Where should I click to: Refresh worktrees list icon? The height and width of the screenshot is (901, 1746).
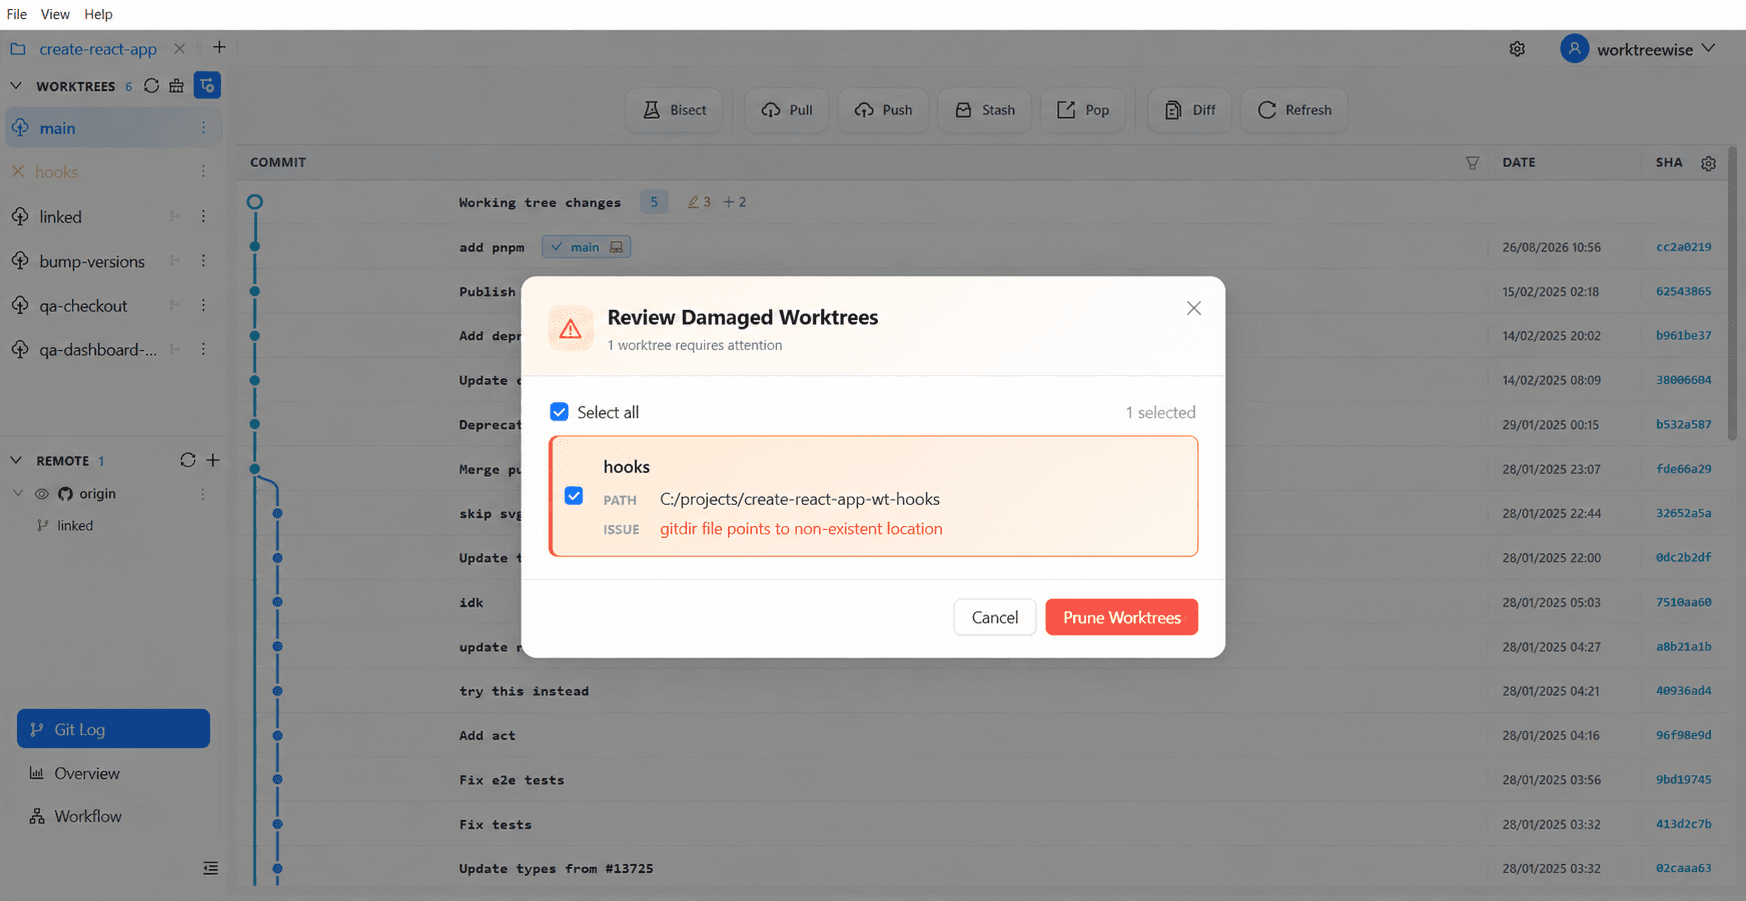tap(151, 86)
